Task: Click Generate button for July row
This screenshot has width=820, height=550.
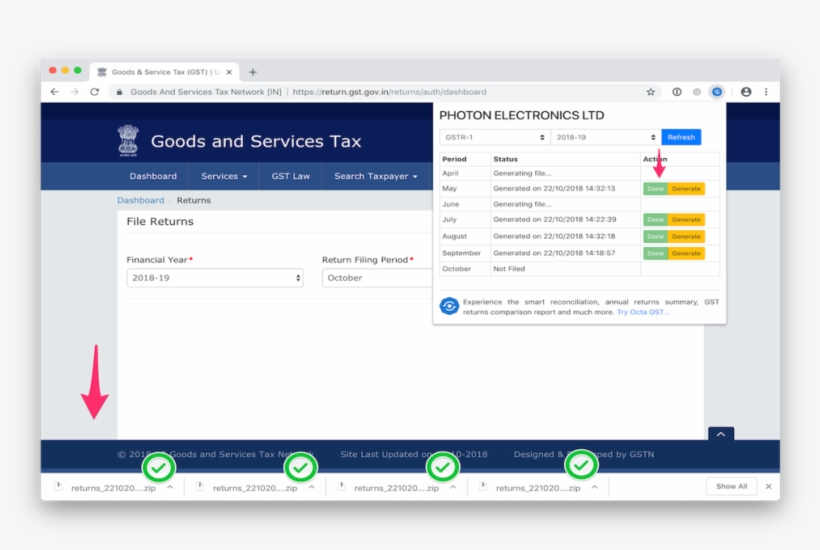Action: click(x=686, y=220)
